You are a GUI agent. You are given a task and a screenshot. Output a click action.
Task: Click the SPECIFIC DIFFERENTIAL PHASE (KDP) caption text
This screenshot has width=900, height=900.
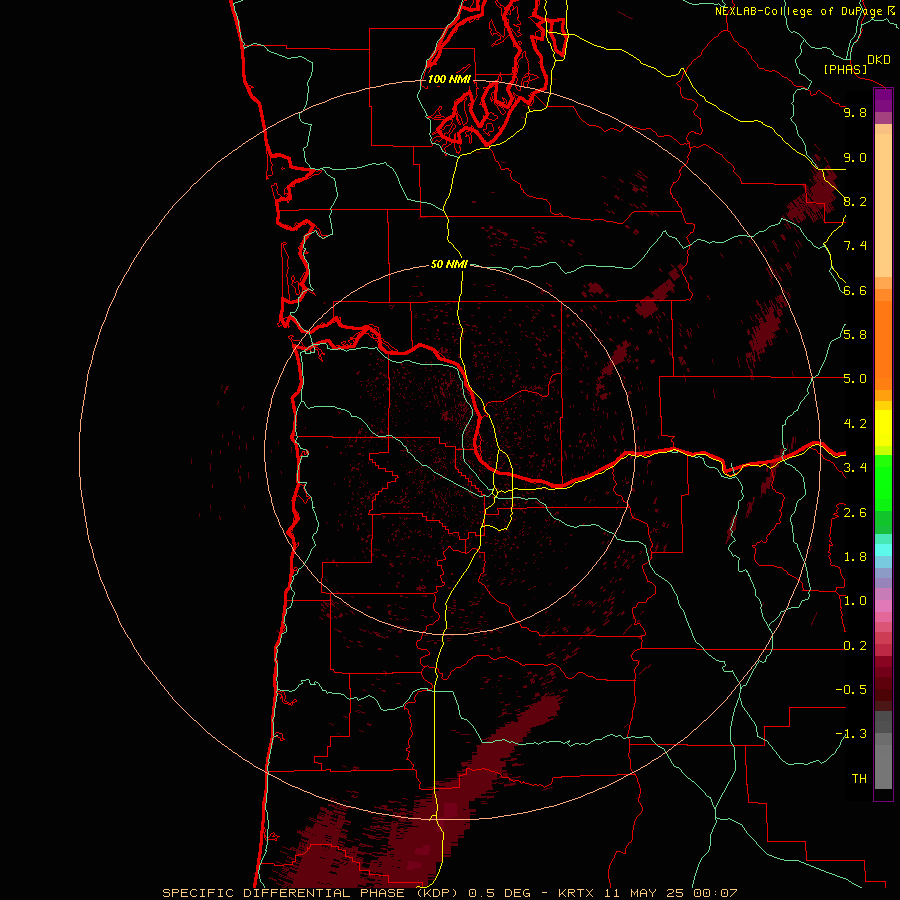[311, 893]
